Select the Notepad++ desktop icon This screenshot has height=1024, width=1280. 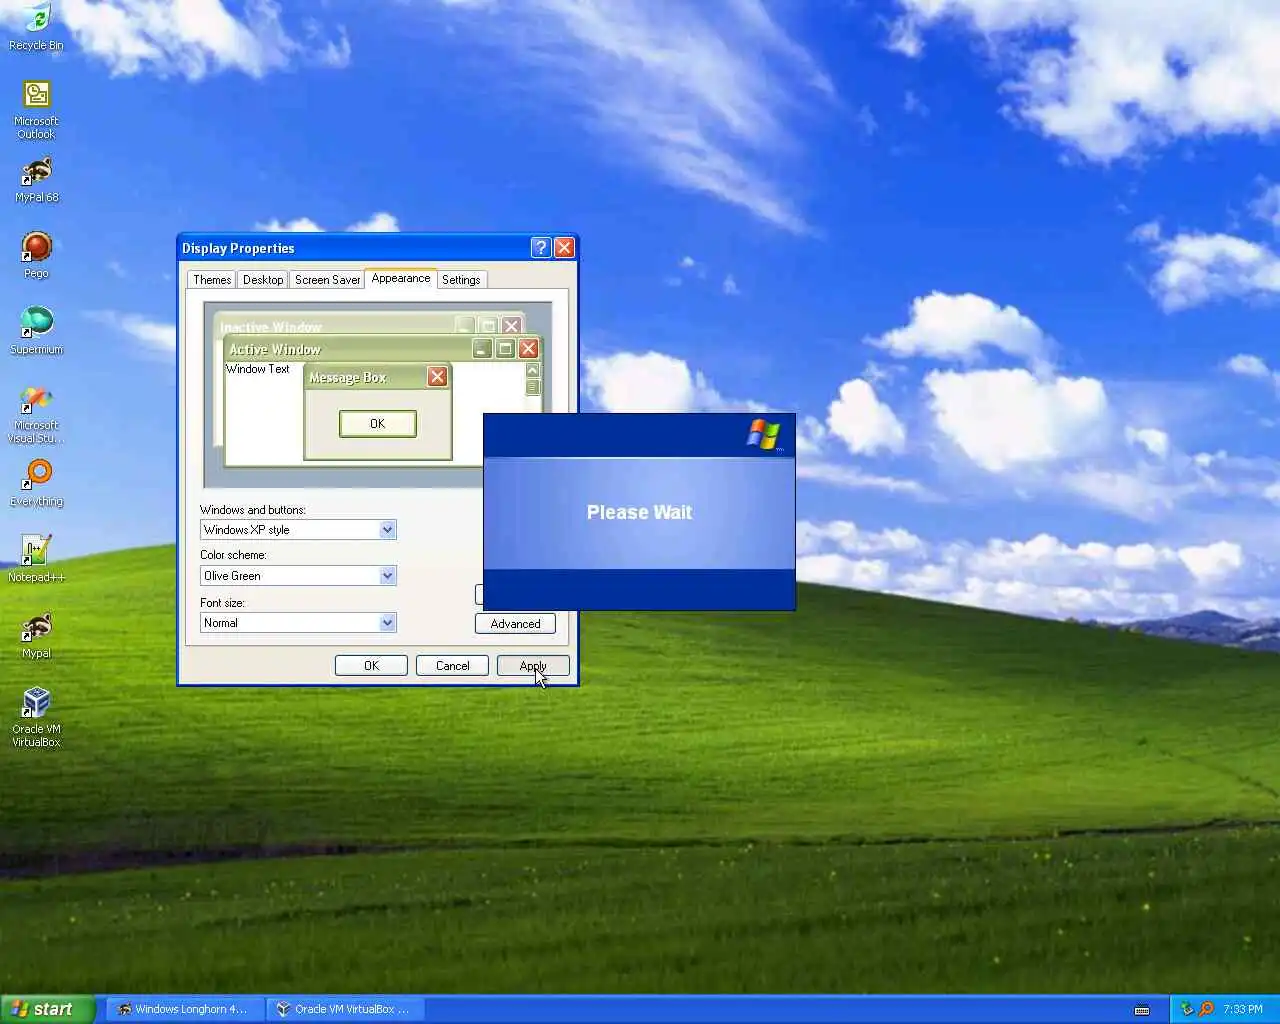pos(36,559)
